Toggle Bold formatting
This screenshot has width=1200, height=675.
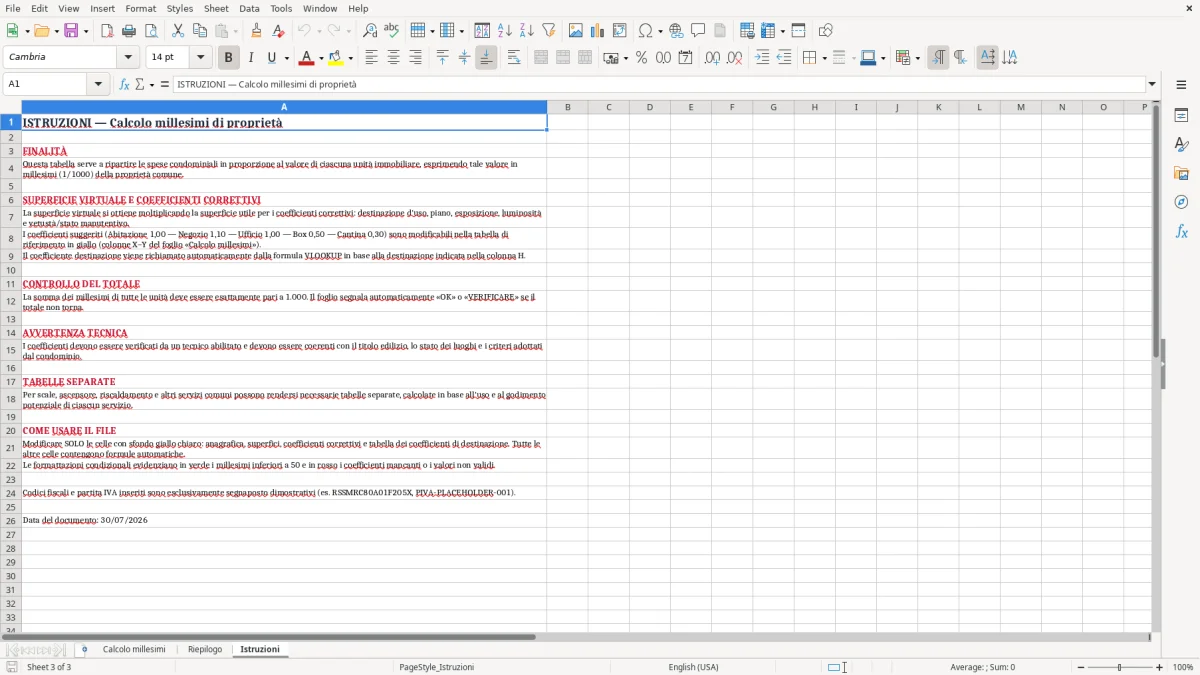click(229, 58)
